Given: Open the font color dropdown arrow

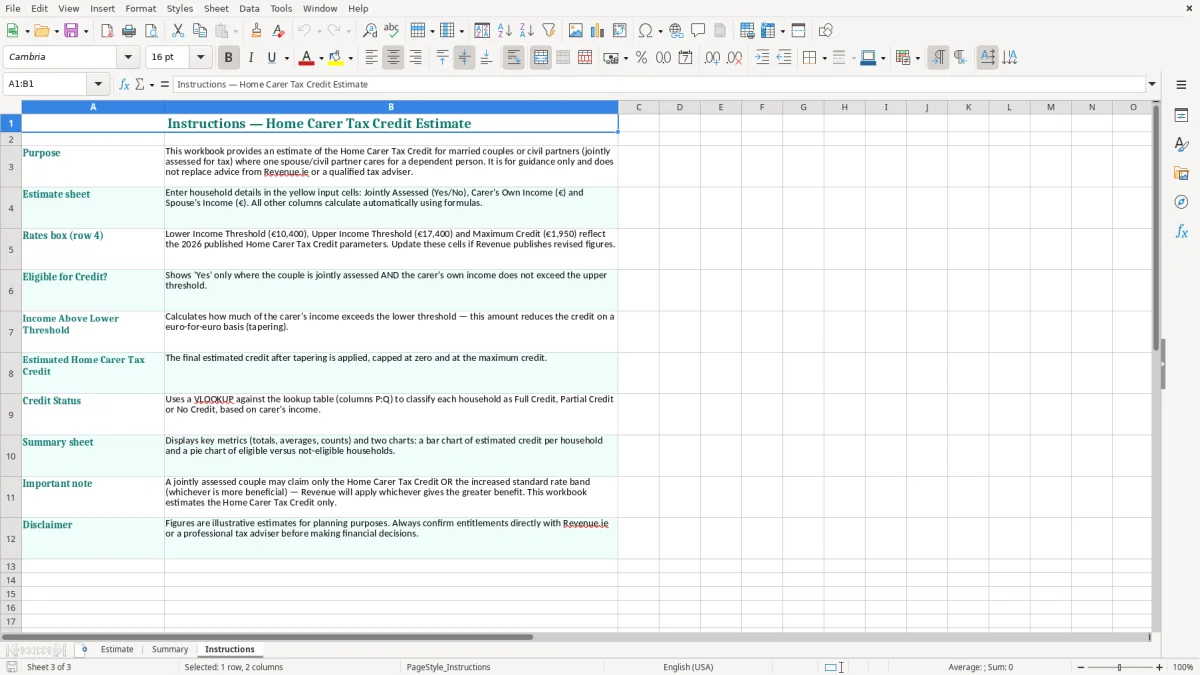Looking at the screenshot, I should 321,59.
